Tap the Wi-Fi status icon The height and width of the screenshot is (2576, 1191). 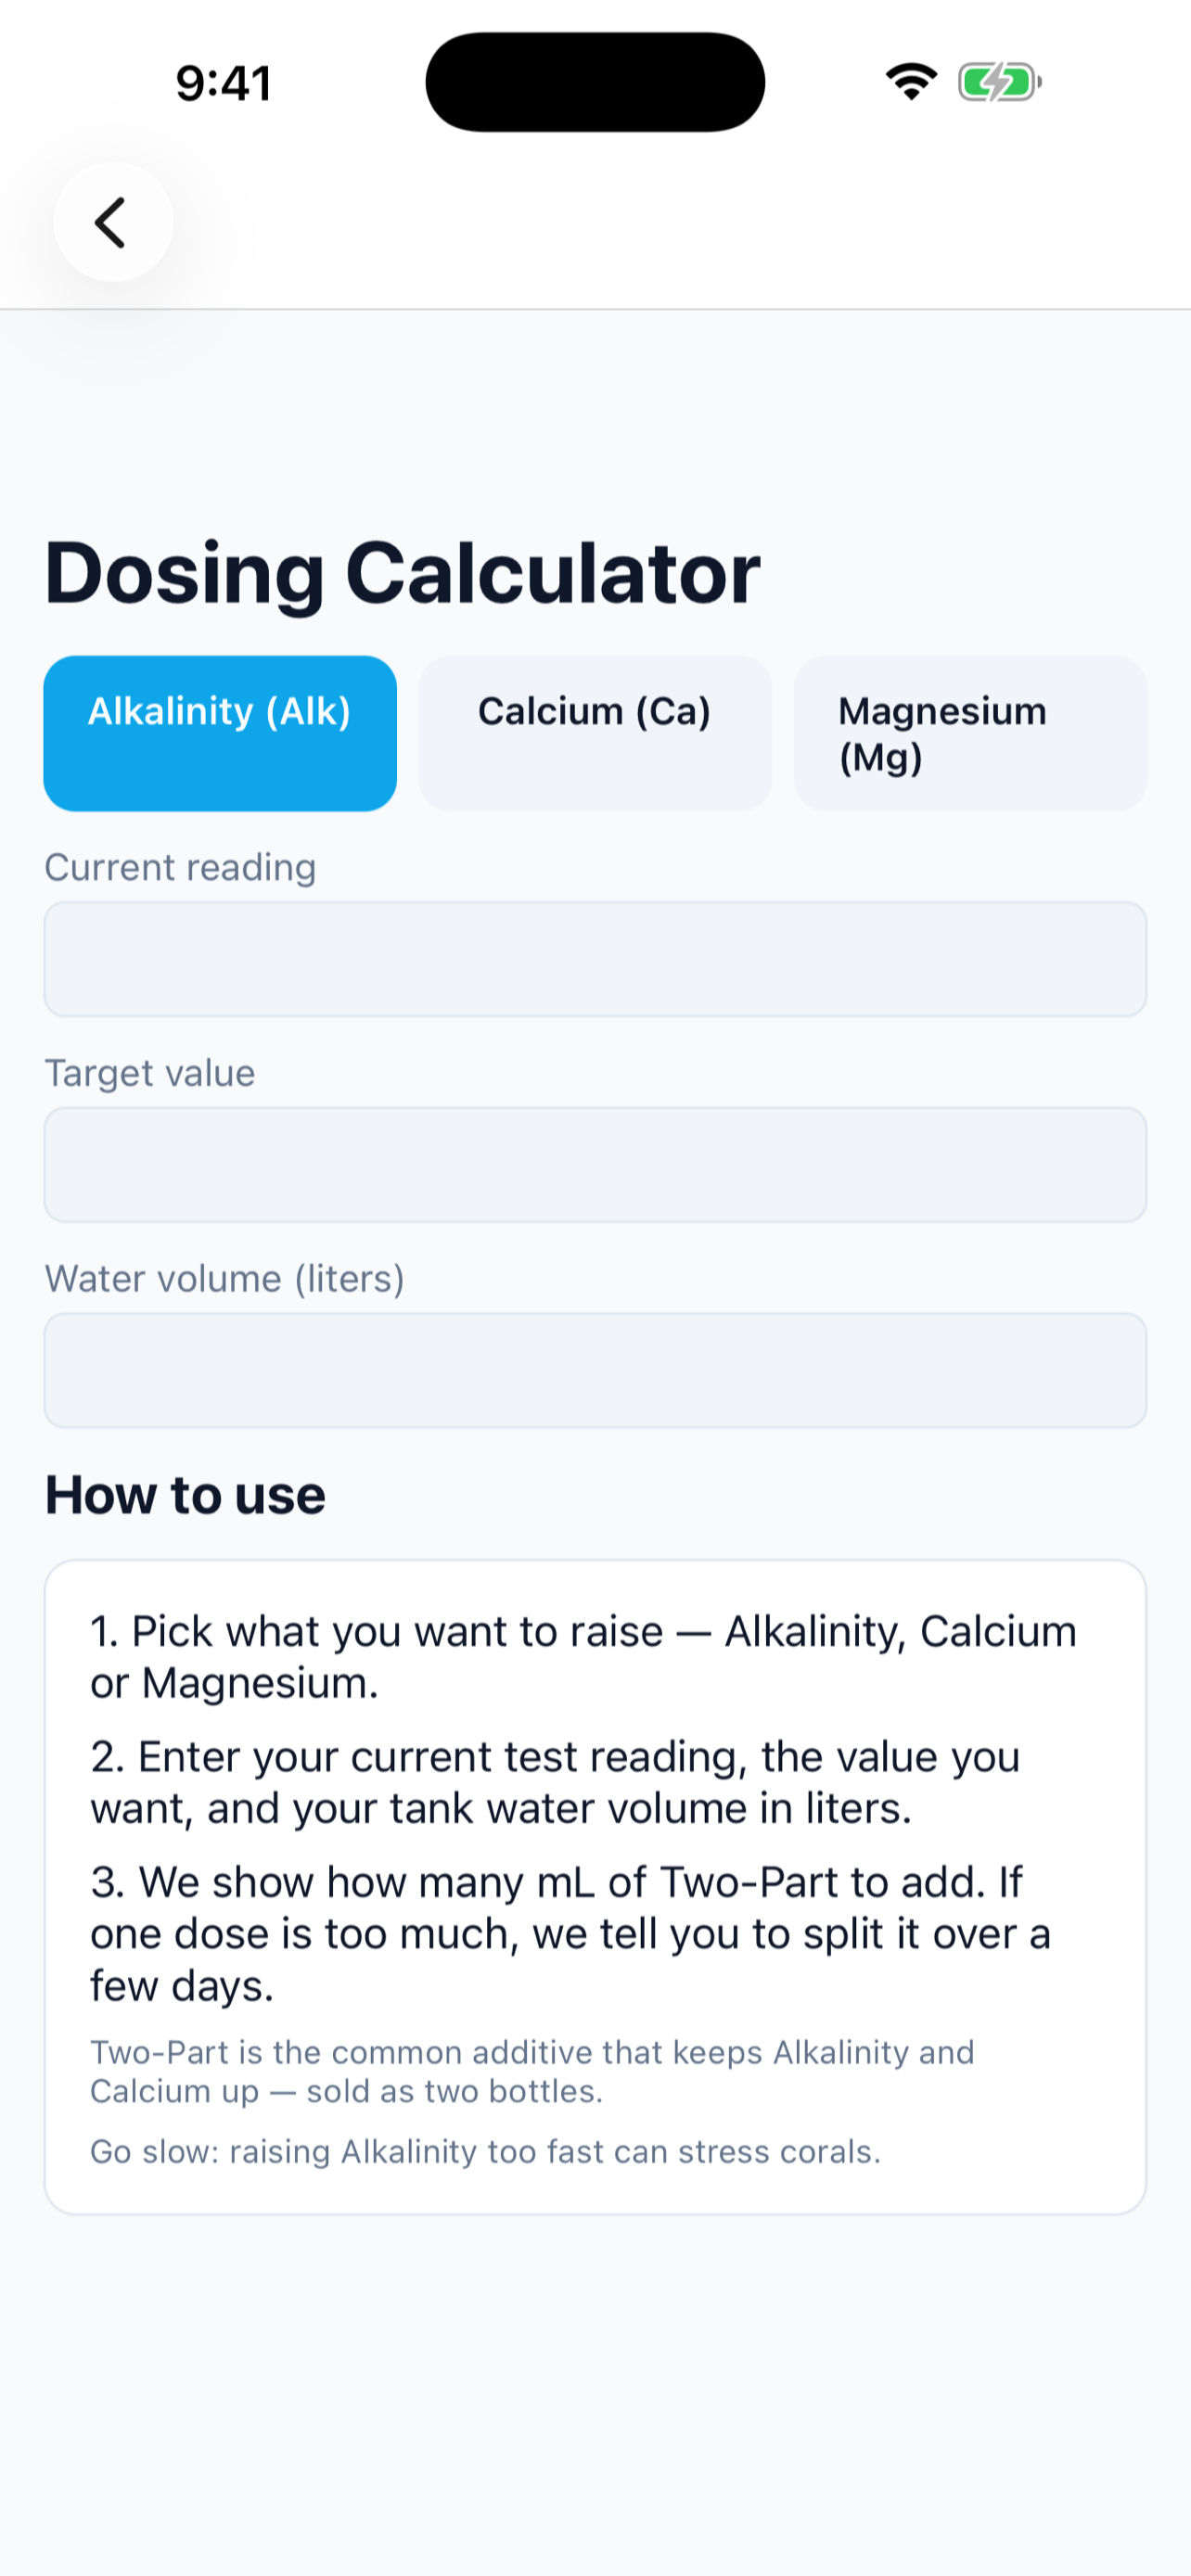pyautogui.click(x=911, y=82)
